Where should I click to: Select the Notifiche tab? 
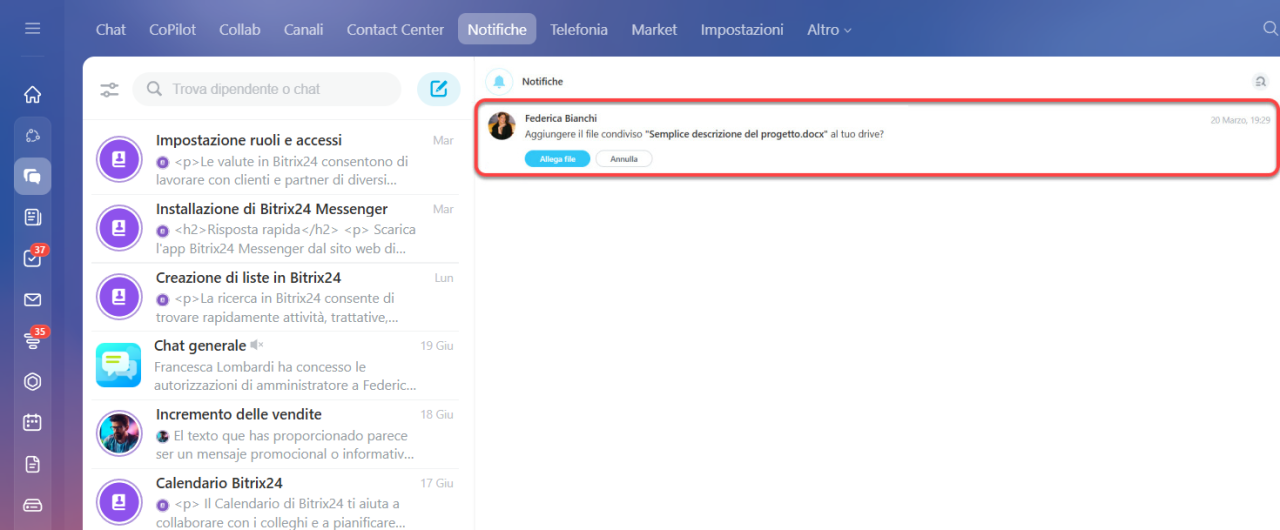[497, 29]
